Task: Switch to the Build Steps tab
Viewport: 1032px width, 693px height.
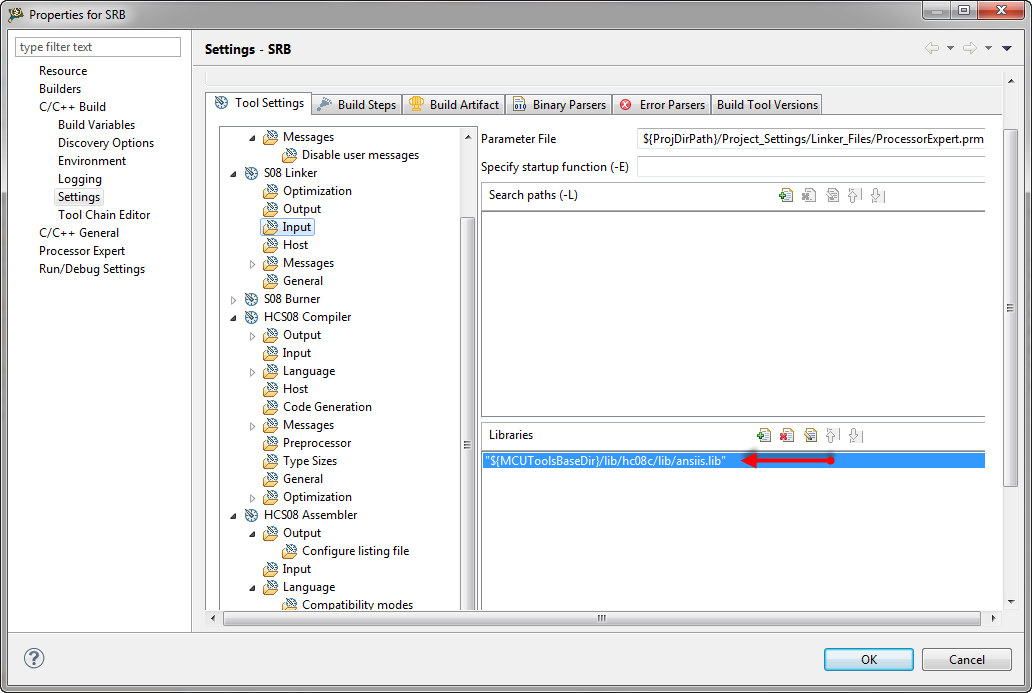Action: click(357, 104)
